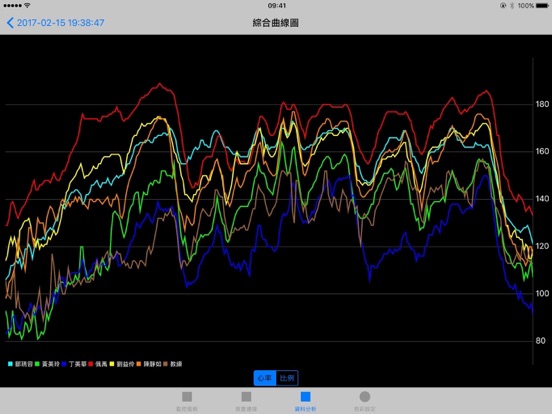552x414 pixels.
Task: Click the brown legend swatch
Action: coord(165,364)
